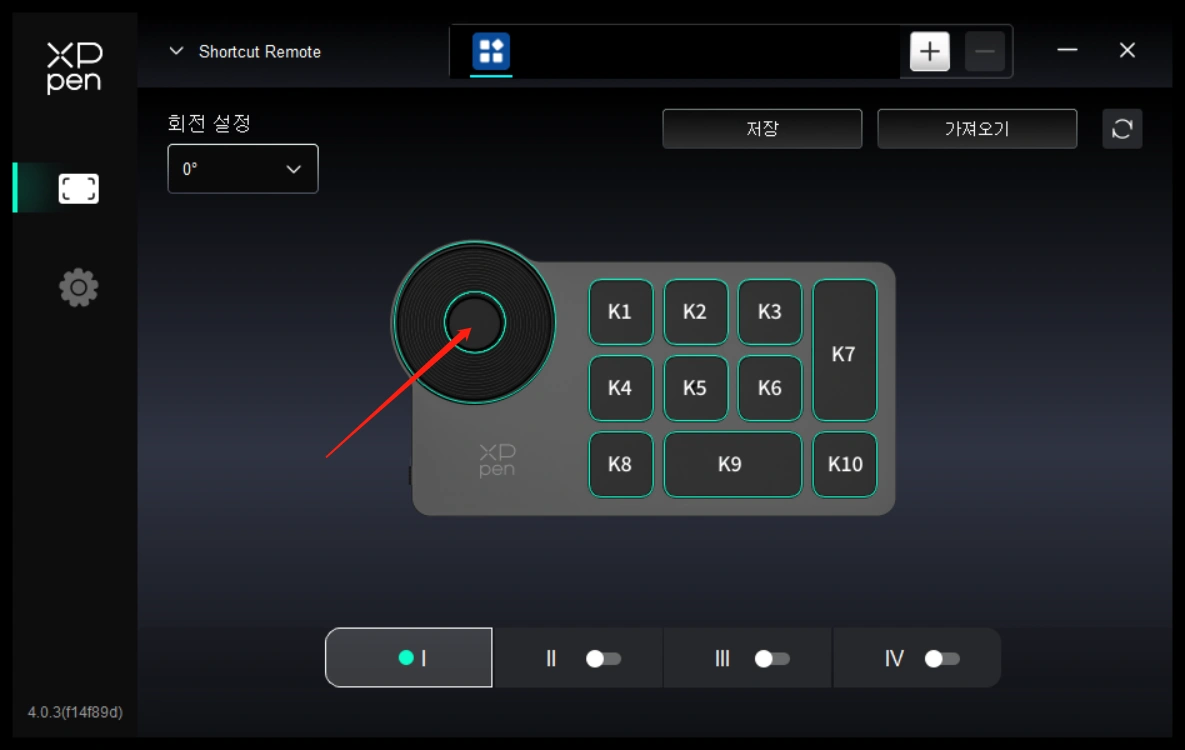Click the blue application grid icon
This screenshot has width=1185, height=750.
click(x=491, y=51)
